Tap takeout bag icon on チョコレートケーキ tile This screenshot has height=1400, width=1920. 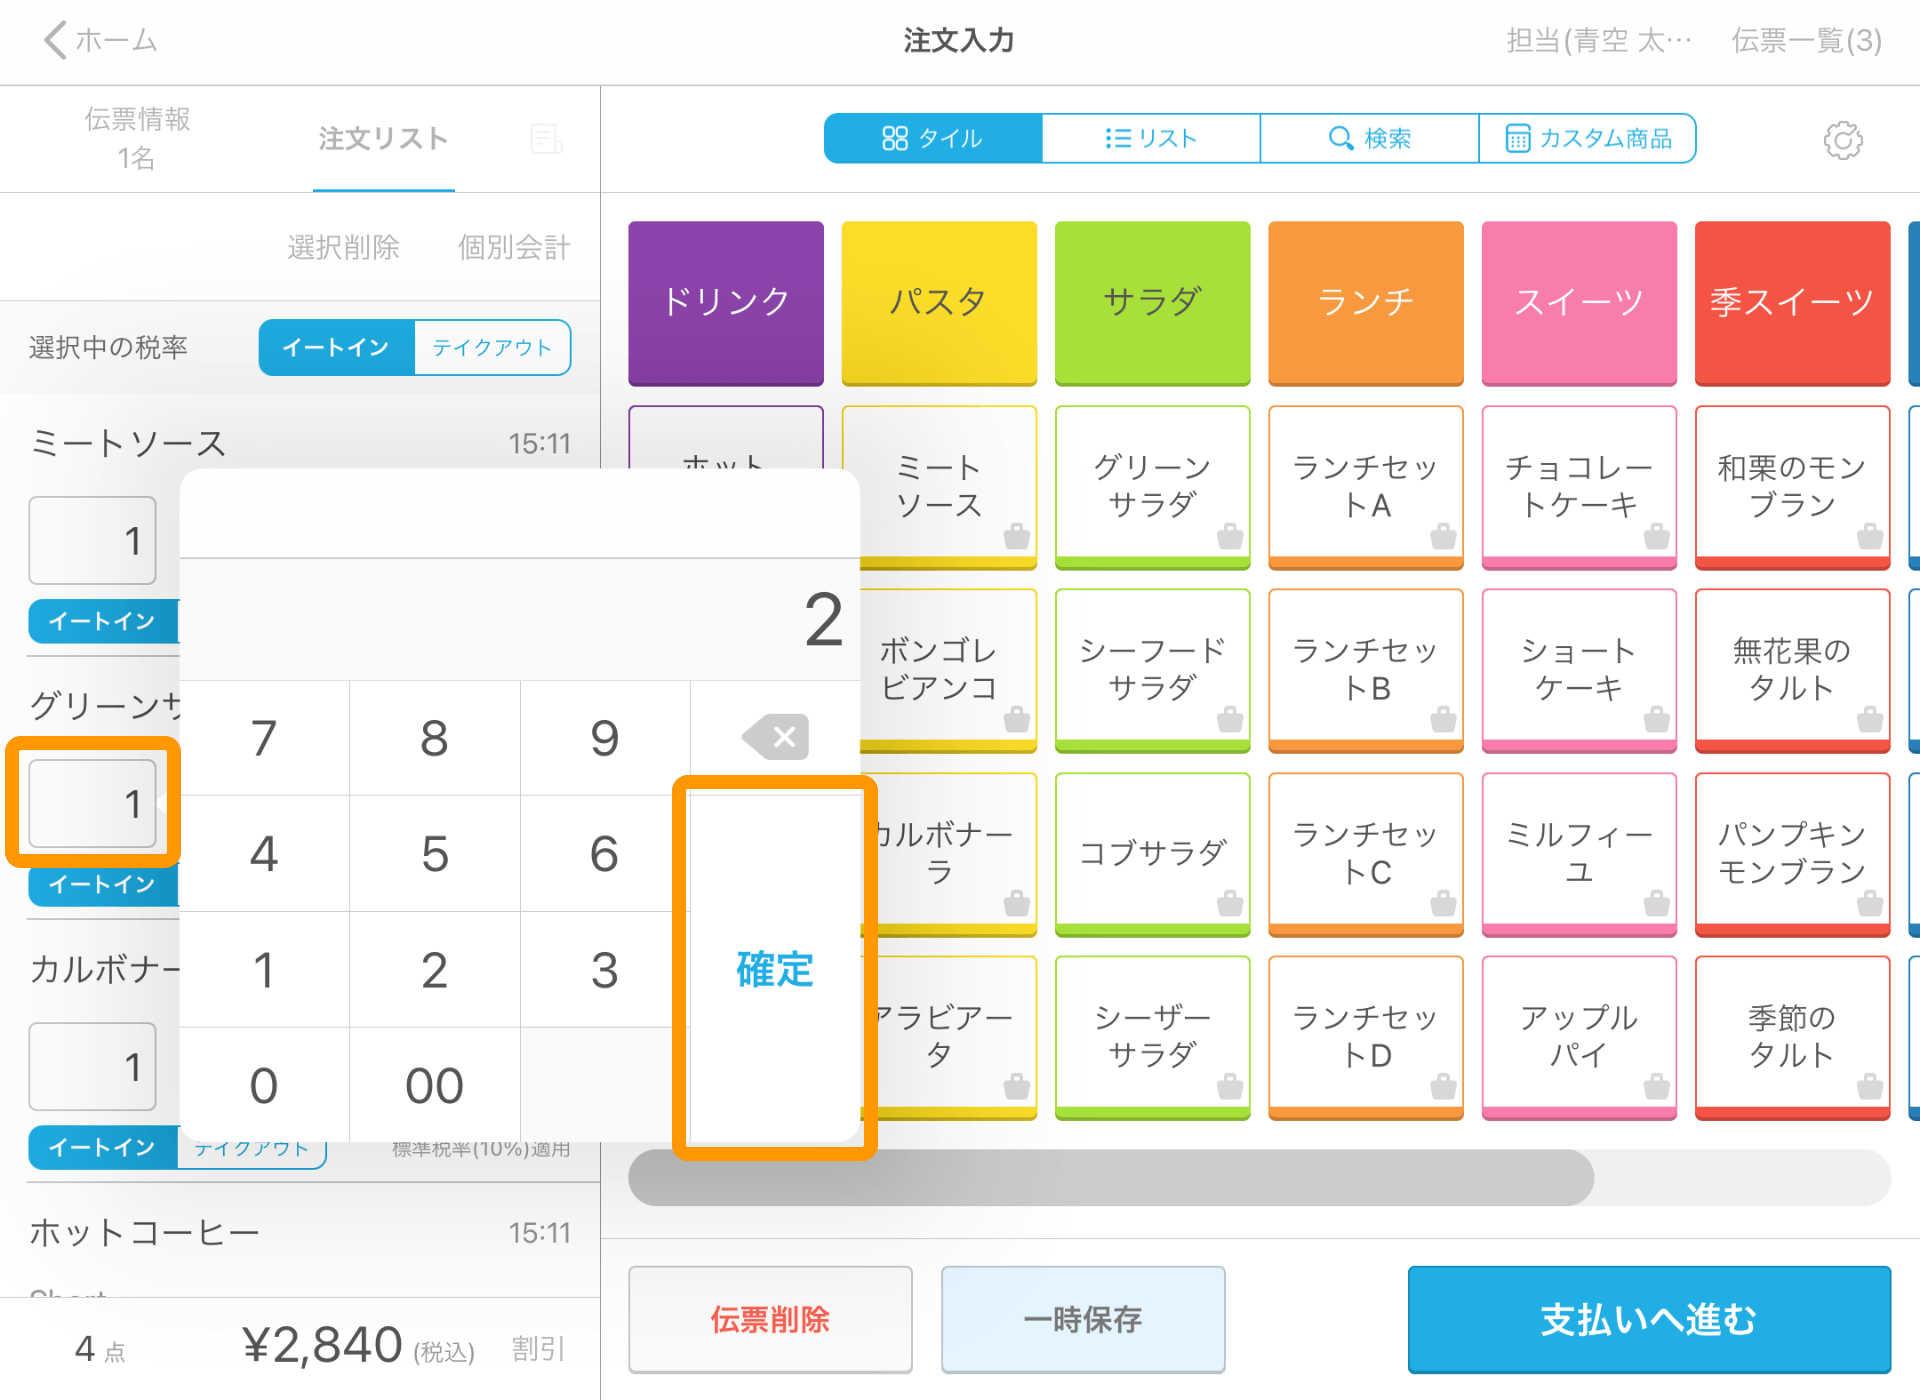click(x=1657, y=536)
